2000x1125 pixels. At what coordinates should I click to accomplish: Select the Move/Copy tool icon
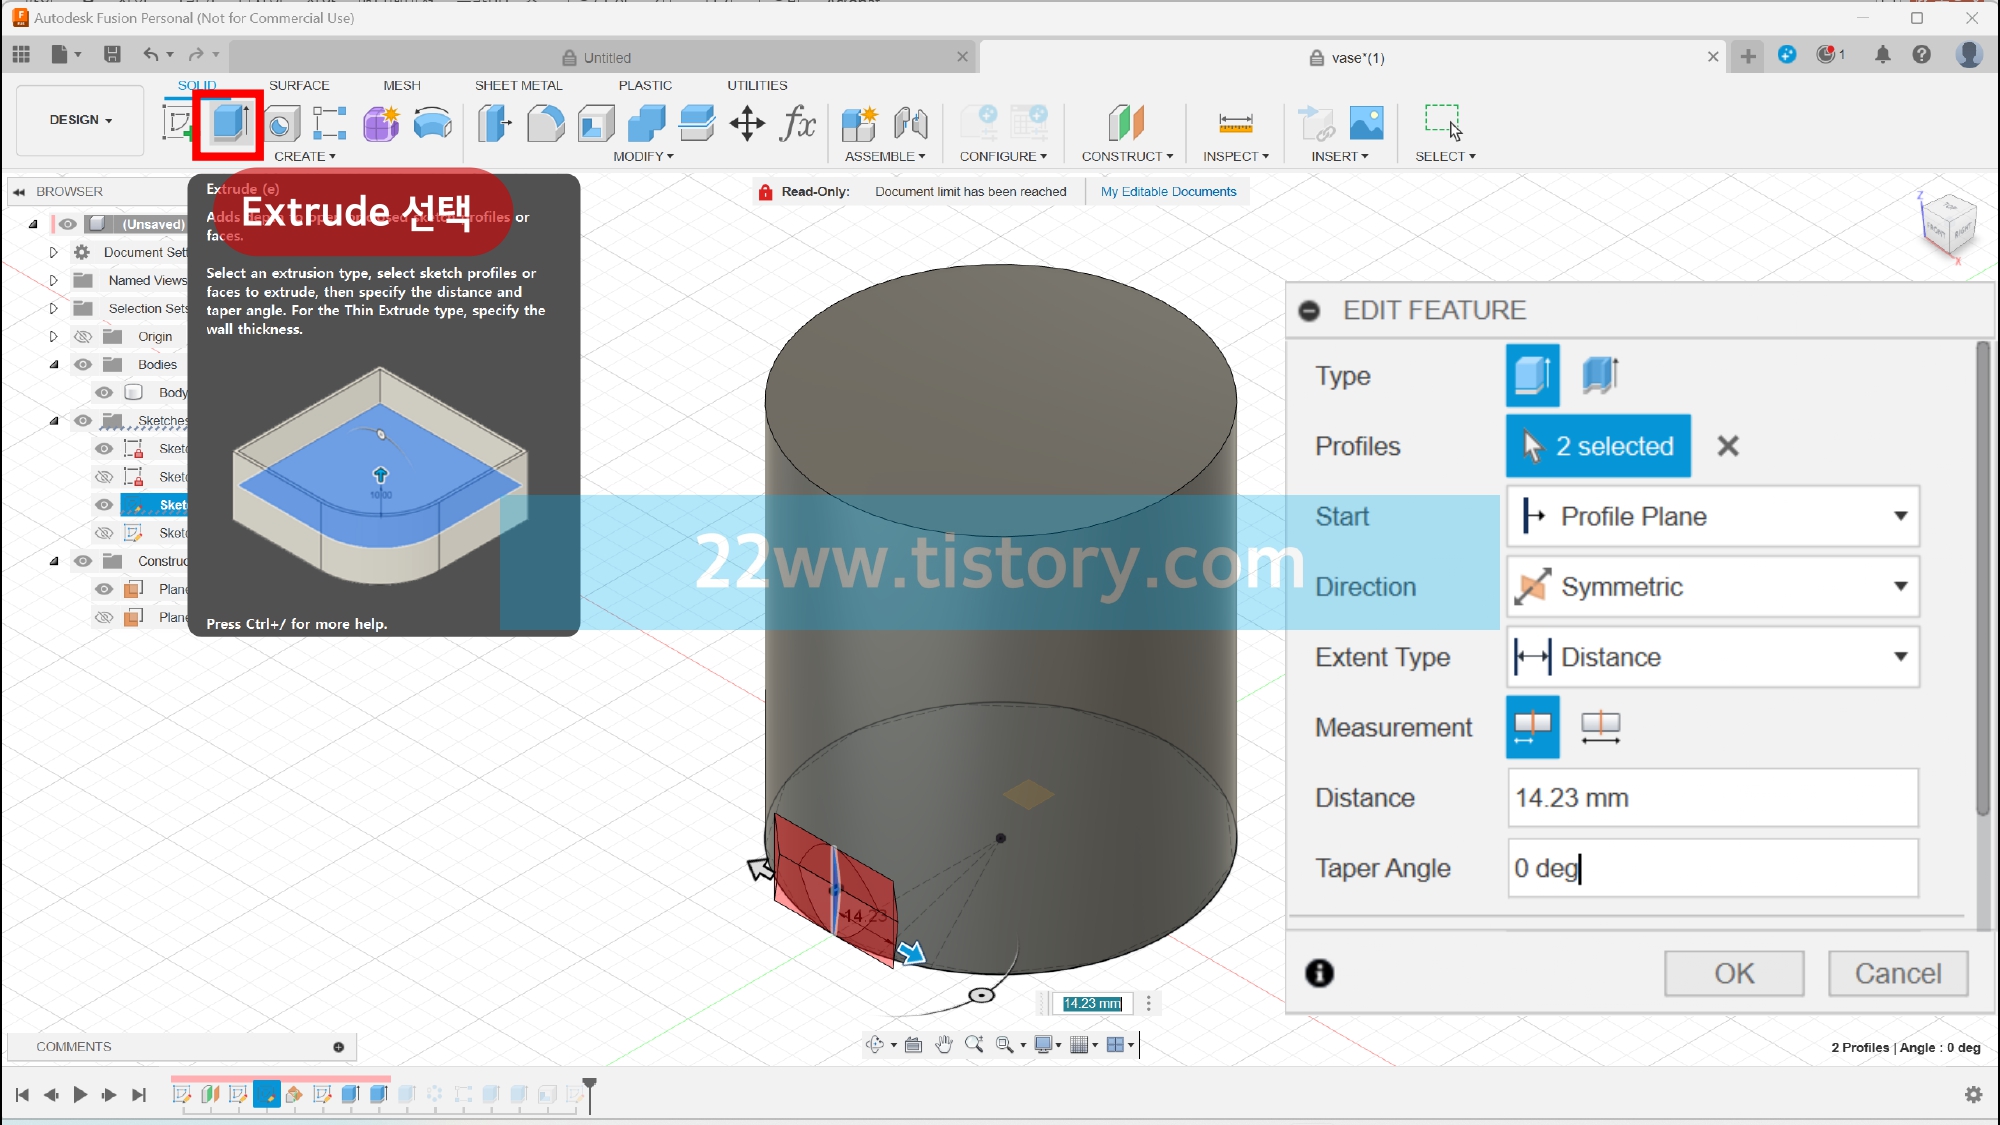[747, 124]
